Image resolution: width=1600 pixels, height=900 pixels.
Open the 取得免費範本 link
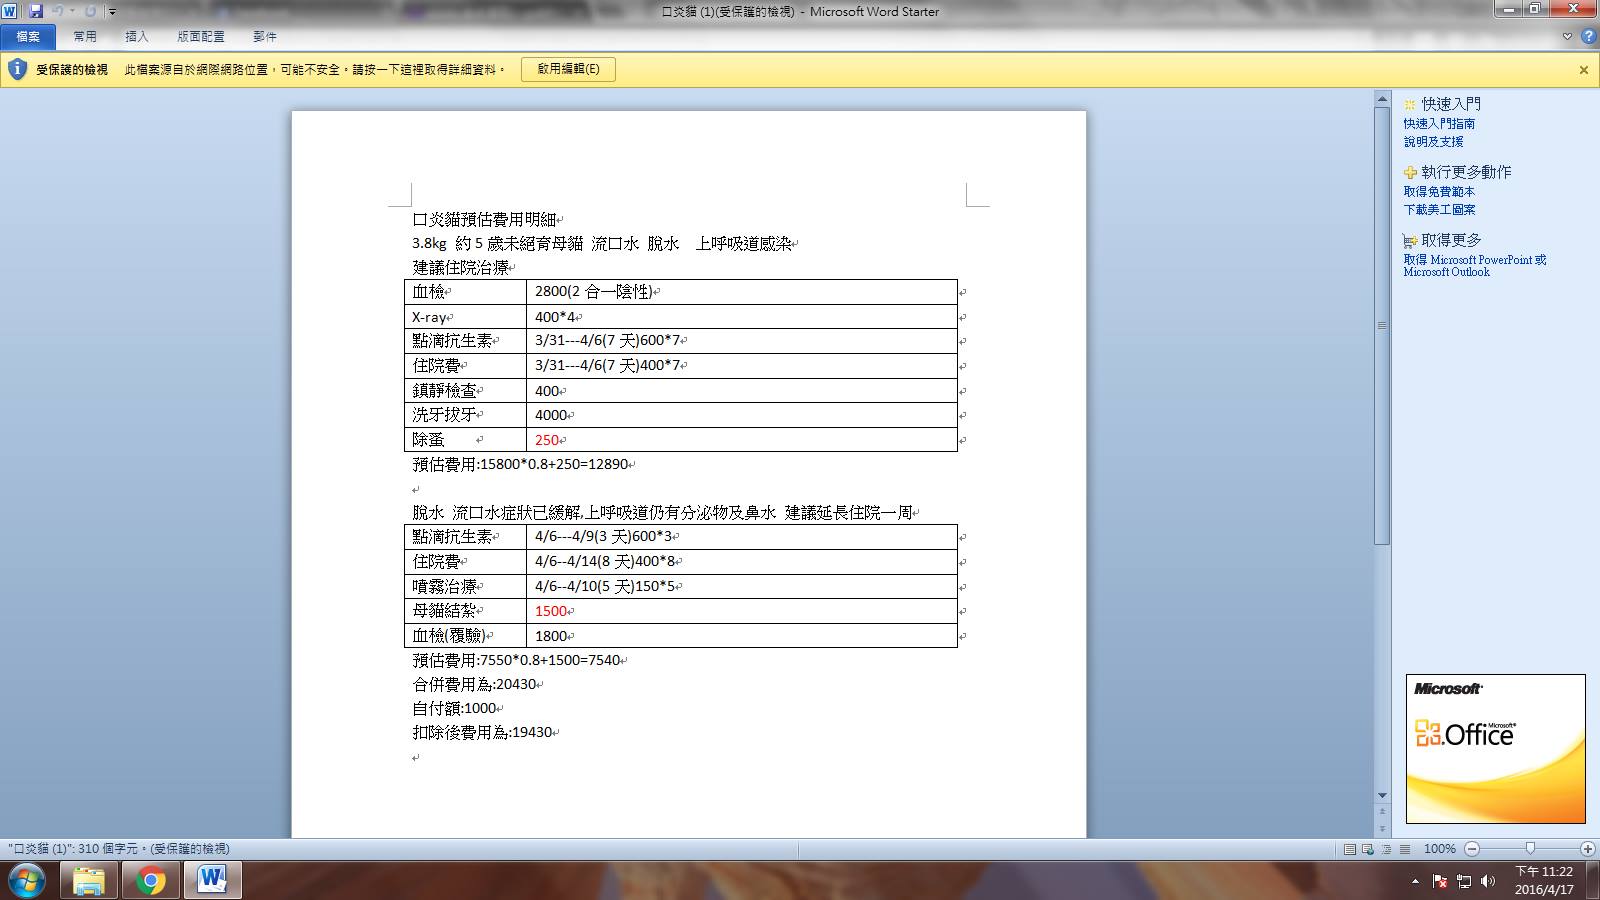point(1439,192)
